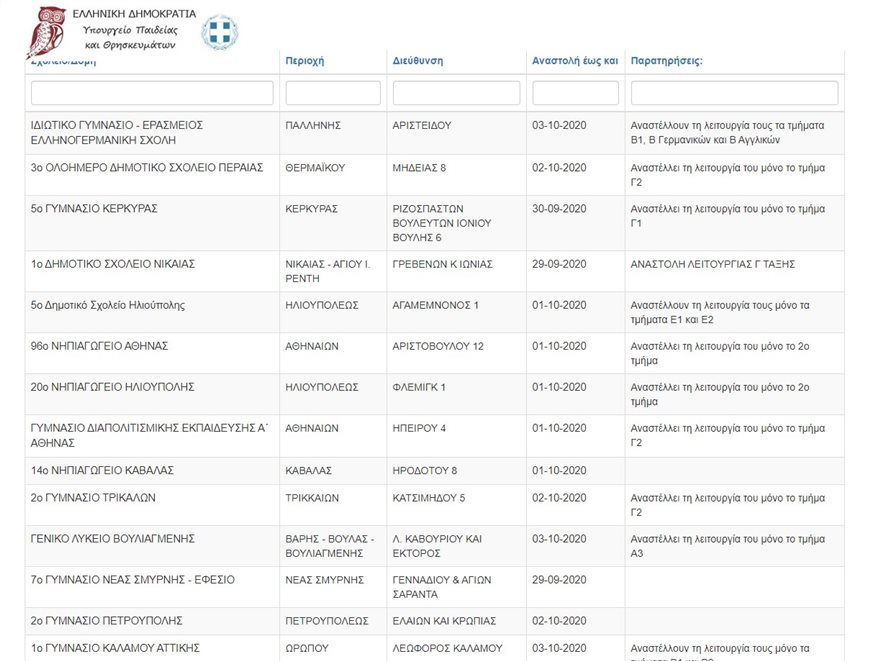Viewport: 880px width, 661px height.
Task: Sort by the Περιοχή column header
Action: pos(305,61)
